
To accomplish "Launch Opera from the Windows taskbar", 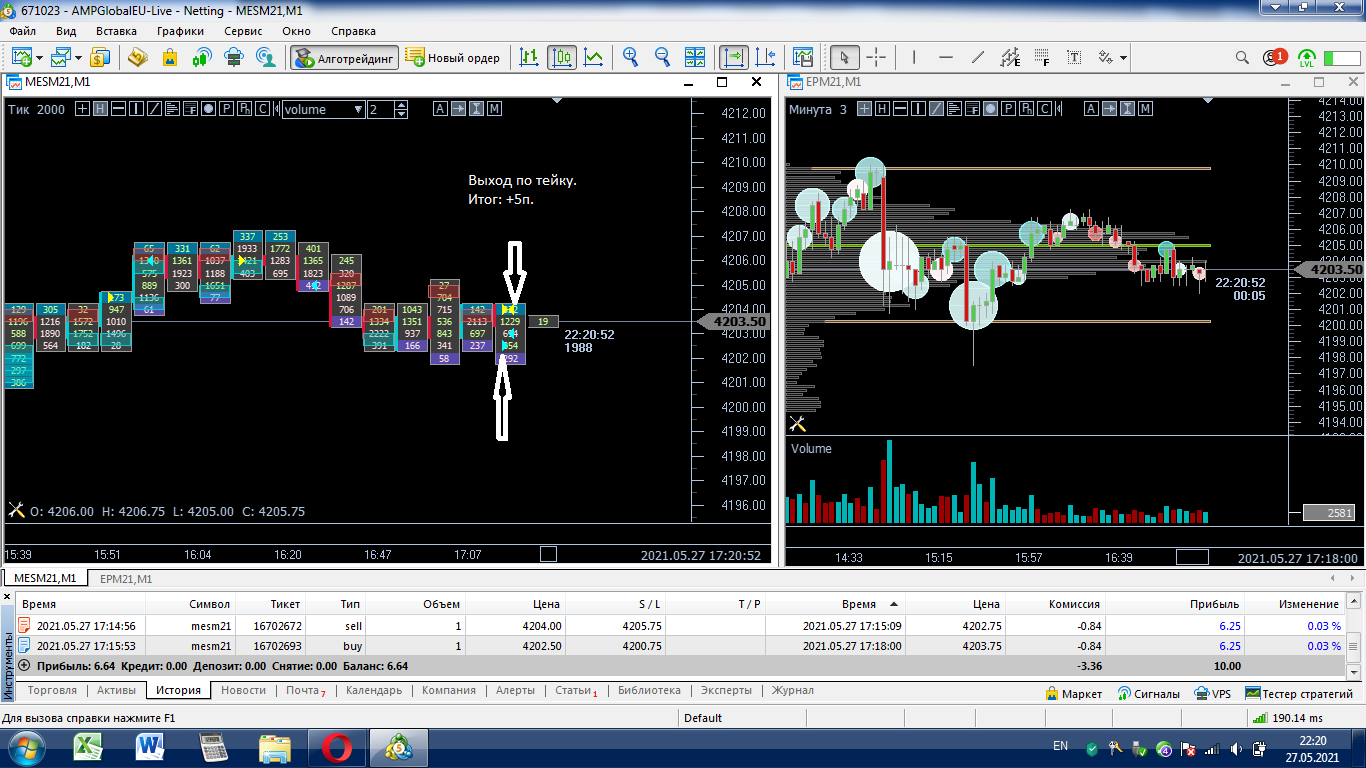I will tap(336, 746).
